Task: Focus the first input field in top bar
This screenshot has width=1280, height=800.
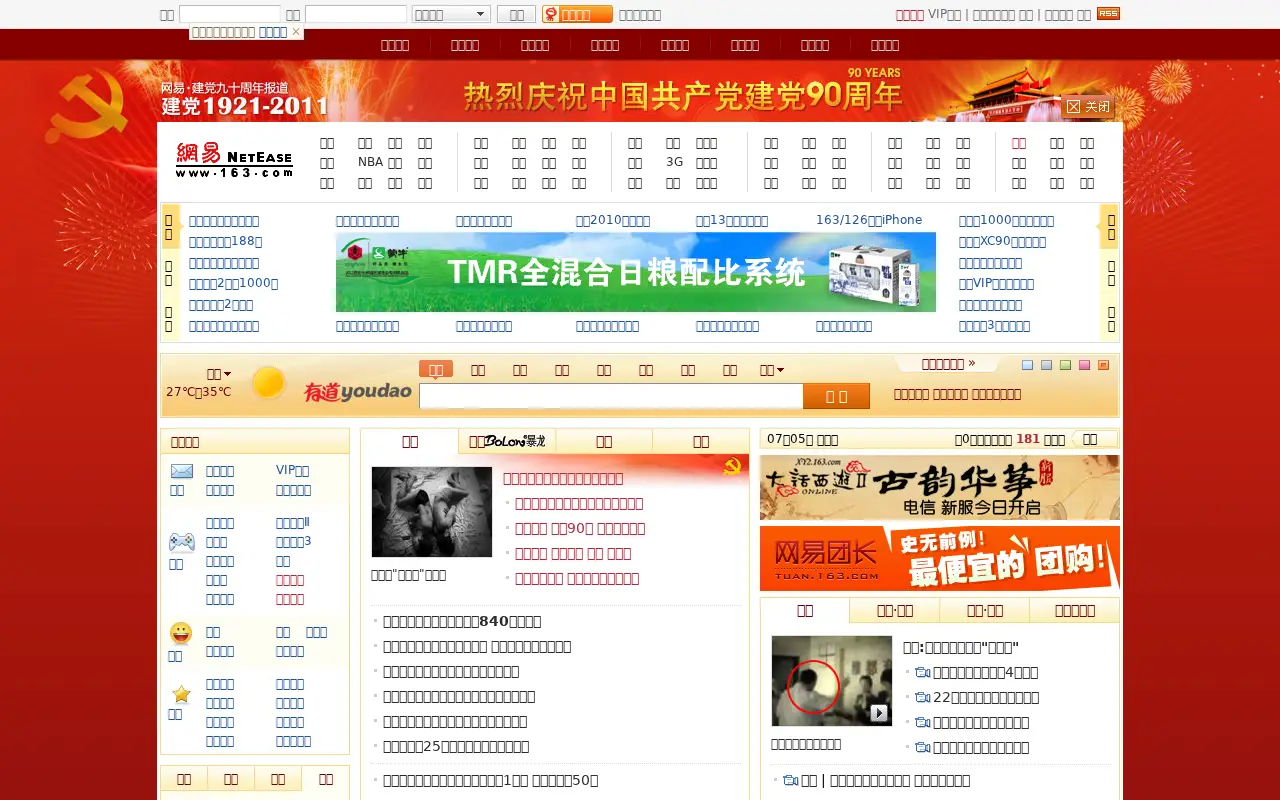Action: pos(229,14)
